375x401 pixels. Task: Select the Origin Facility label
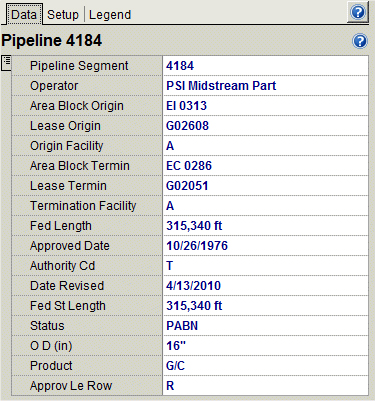pyautogui.click(x=67, y=146)
